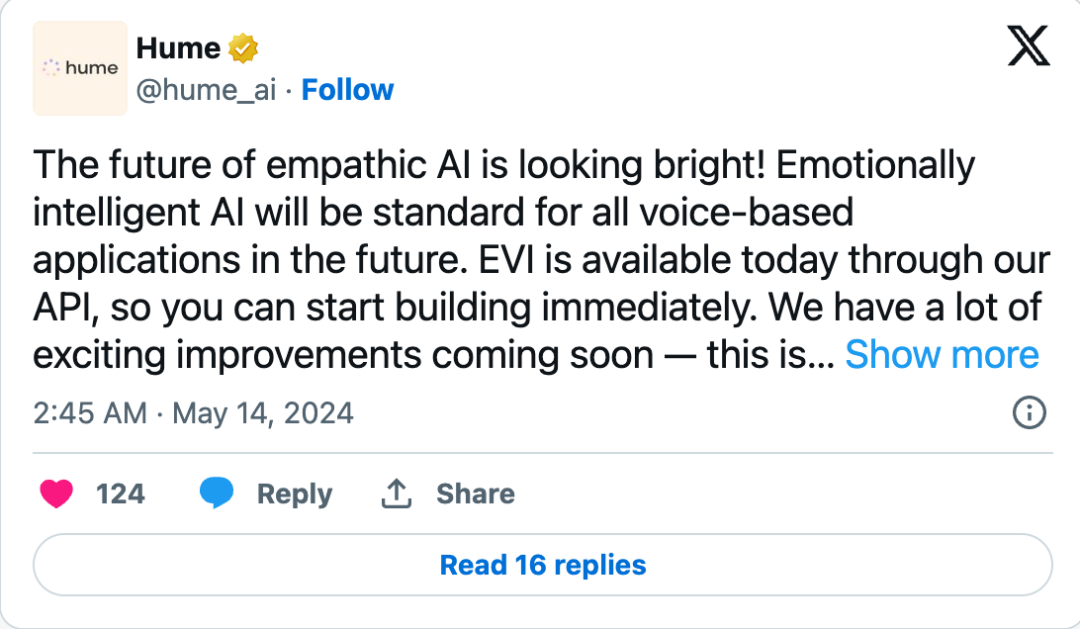Open the Twitter info circle icon
Viewport: 1080px width, 629px height.
click(x=1029, y=412)
